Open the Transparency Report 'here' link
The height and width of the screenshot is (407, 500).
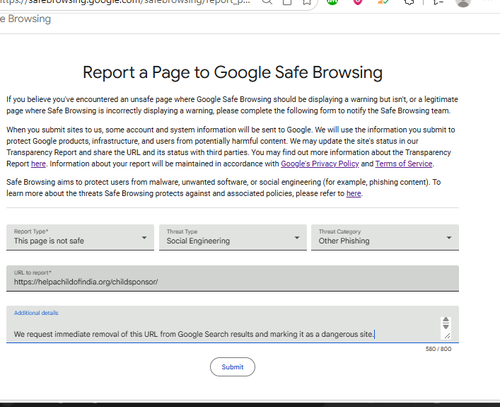click(38, 164)
